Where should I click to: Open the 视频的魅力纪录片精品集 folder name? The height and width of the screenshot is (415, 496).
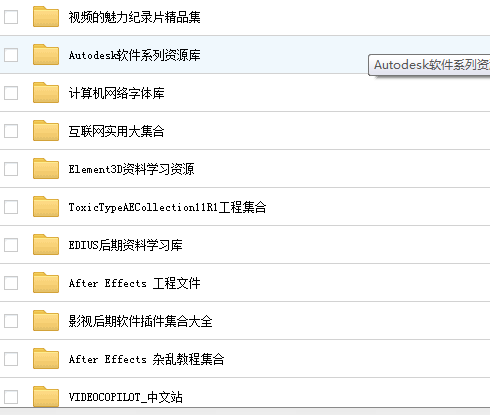tap(134, 17)
